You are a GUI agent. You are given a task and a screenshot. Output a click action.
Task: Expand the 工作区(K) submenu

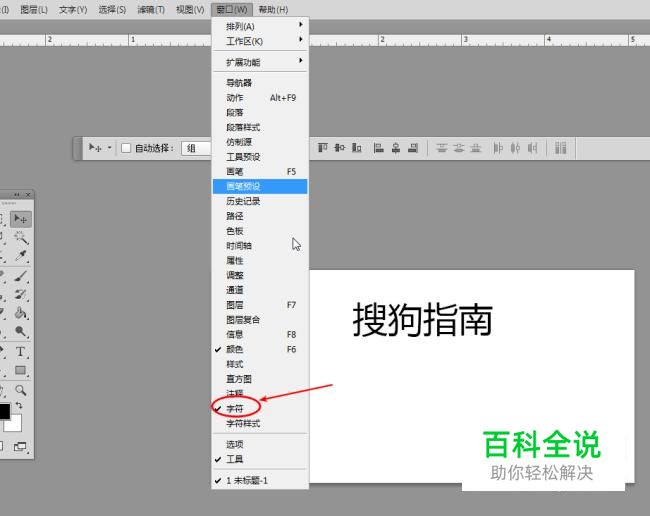click(x=260, y=41)
